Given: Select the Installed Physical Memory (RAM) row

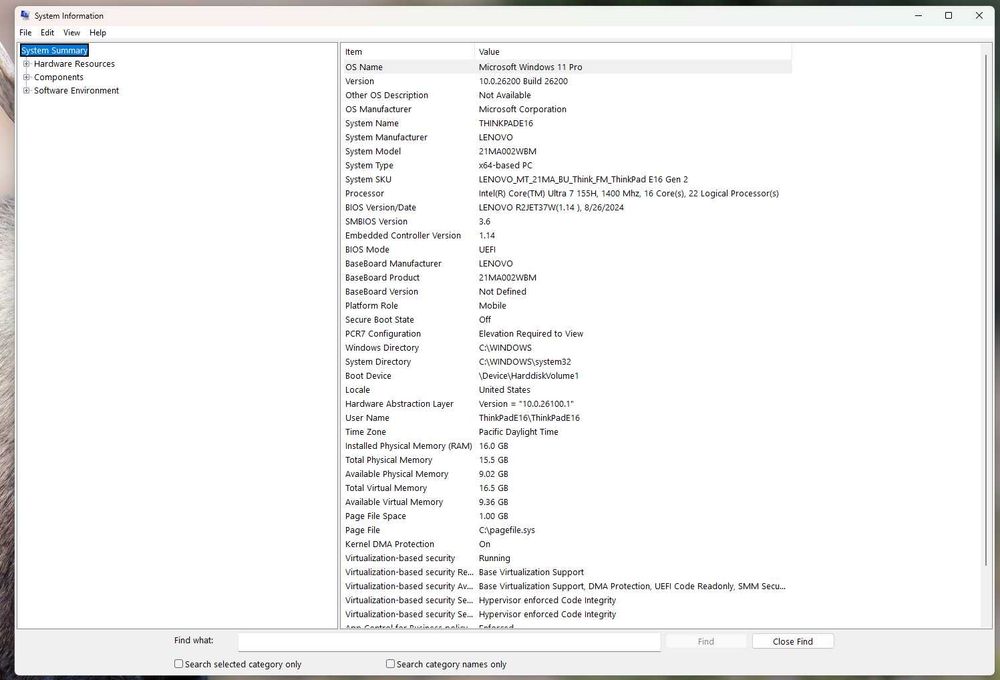Looking at the screenshot, I should 566,446.
